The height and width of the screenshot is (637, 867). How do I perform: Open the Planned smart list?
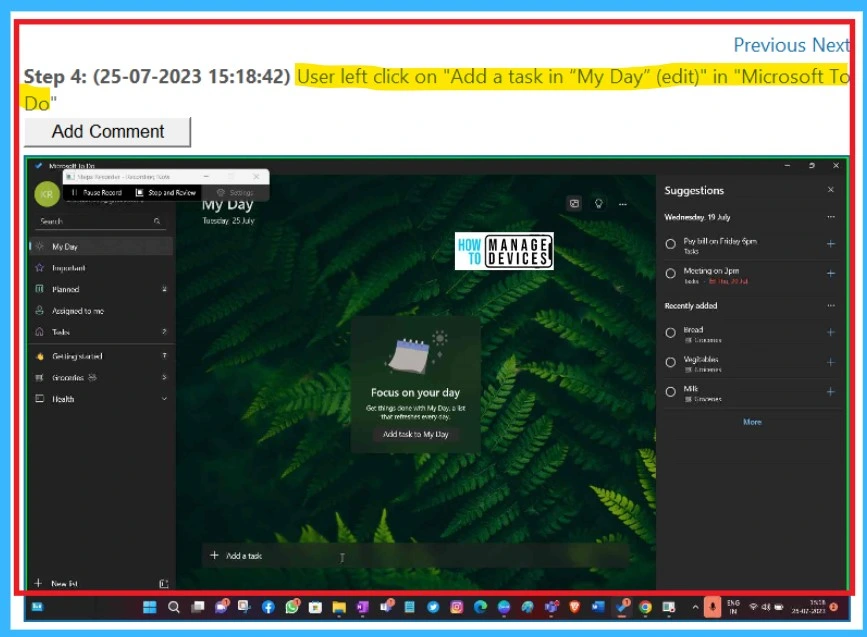101,289
